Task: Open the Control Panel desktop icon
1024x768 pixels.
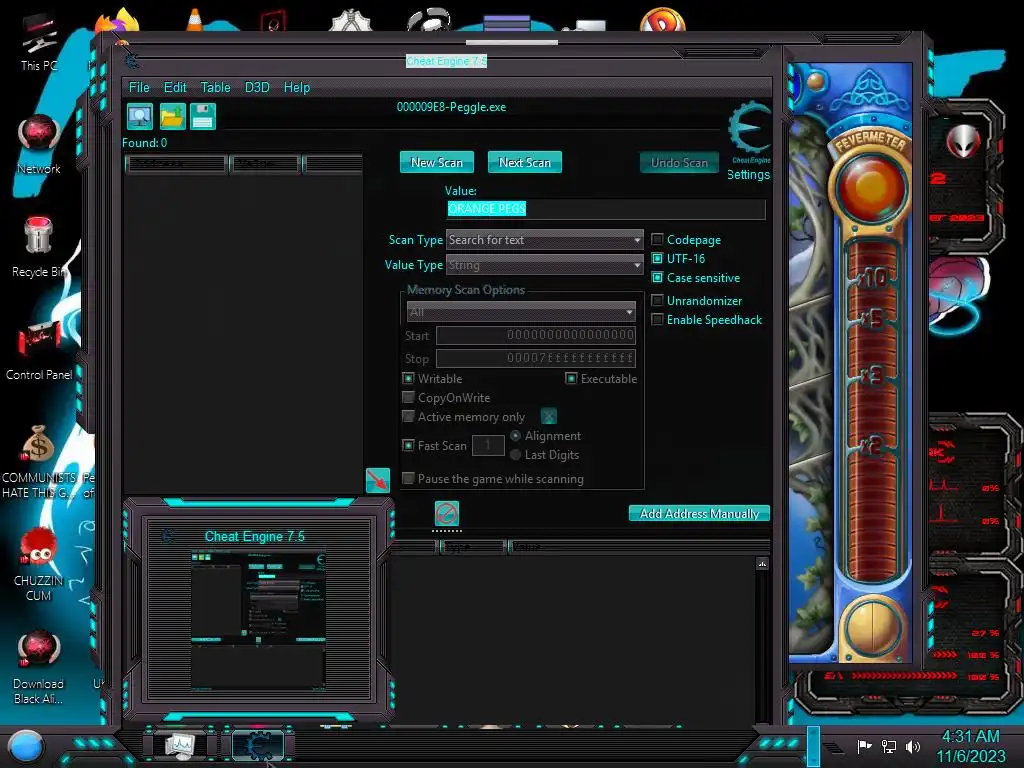Action: pos(39,350)
